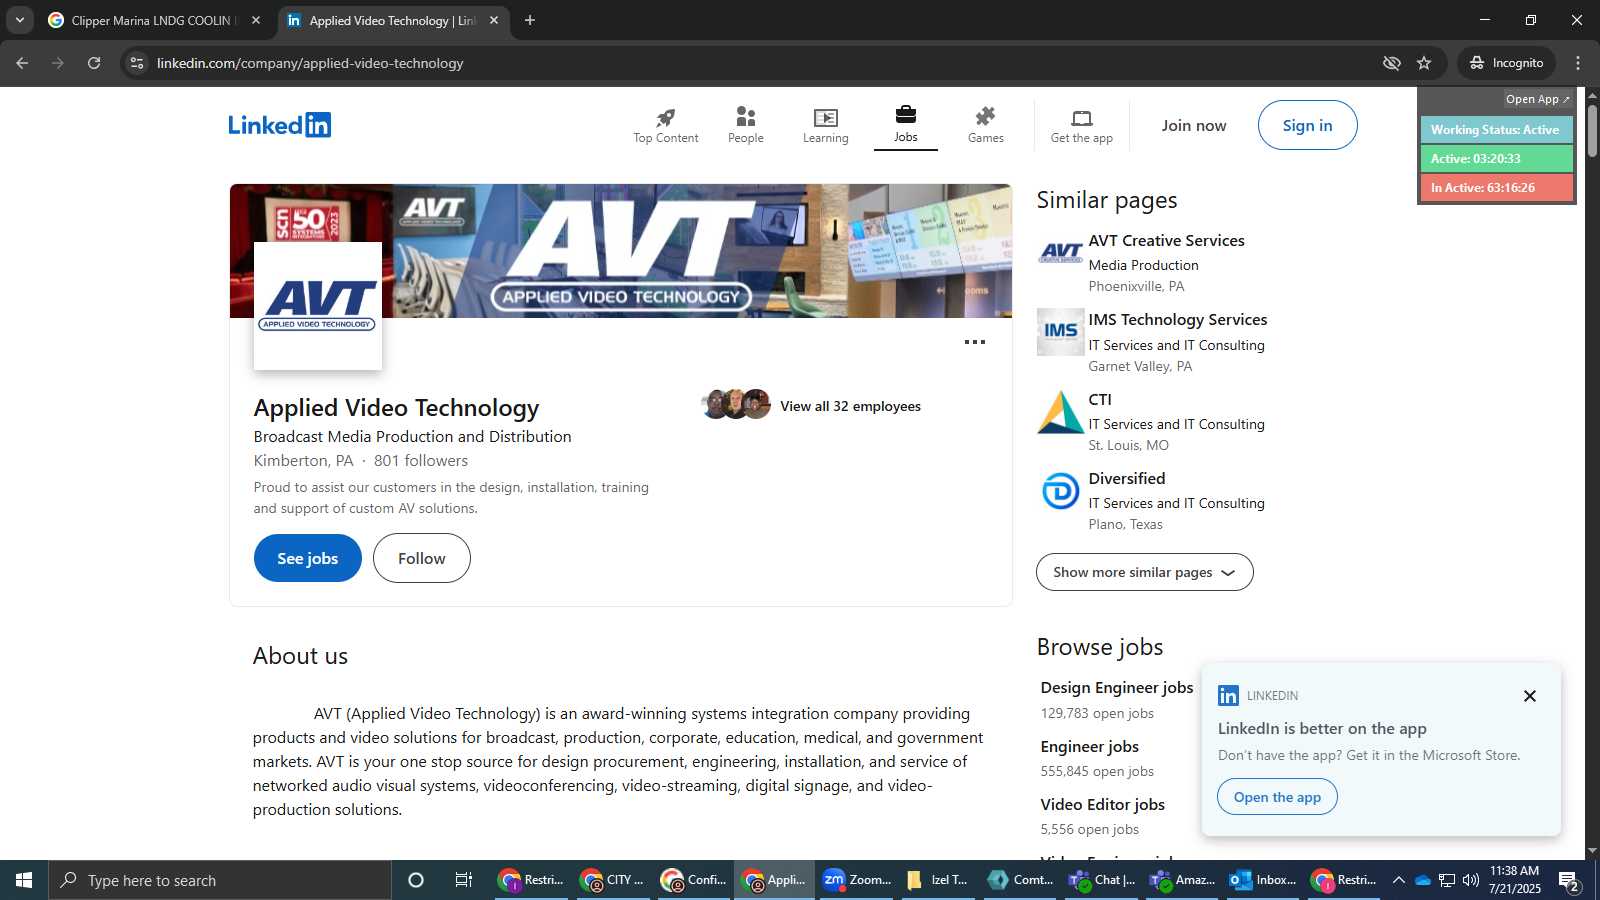Image resolution: width=1600 pixels, height=900 pixels.
Task: Open the notifications center icon
Action: tap(1569, 881)
